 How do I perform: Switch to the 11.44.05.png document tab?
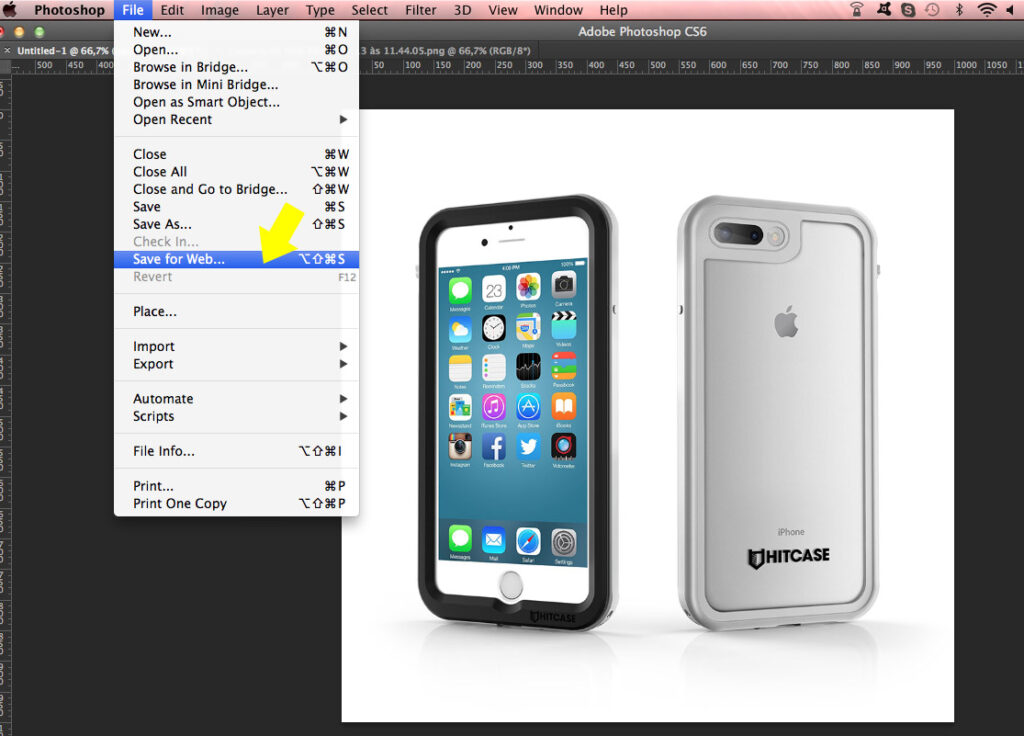[447, 50]
